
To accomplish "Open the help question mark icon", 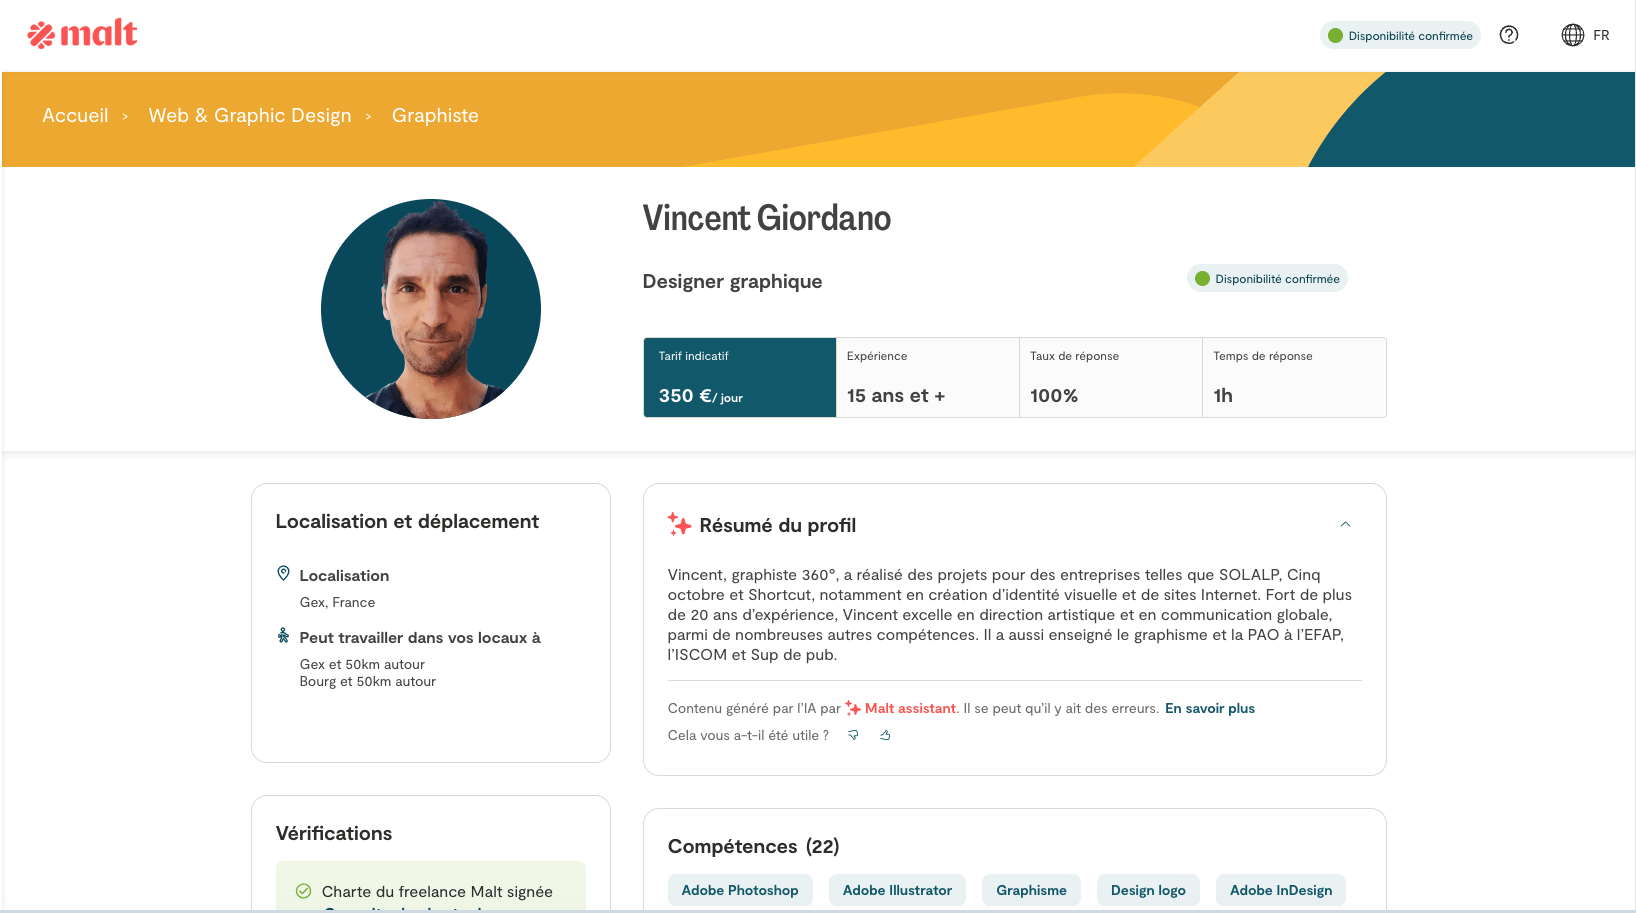I will [x=1509, y=35].
